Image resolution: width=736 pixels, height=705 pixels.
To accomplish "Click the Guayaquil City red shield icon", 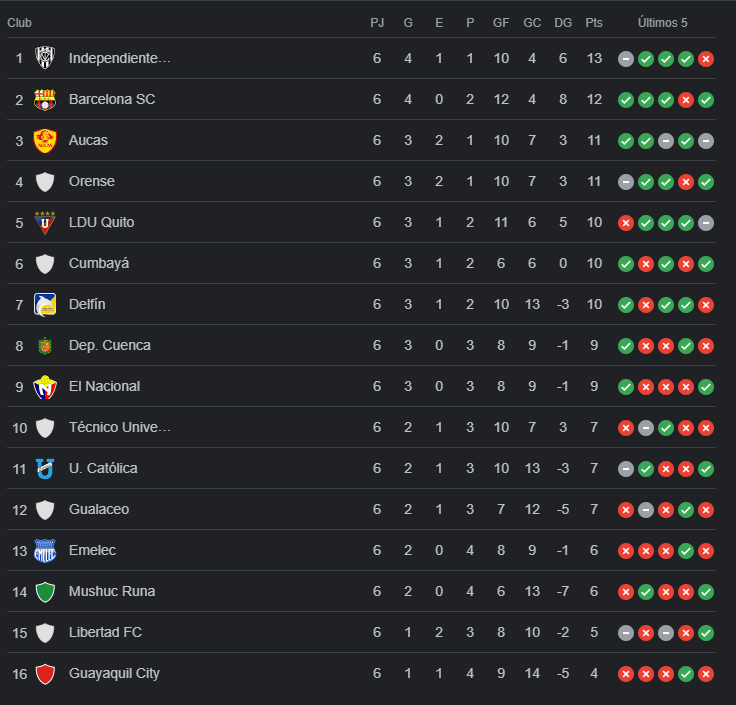I will [45, 673].
